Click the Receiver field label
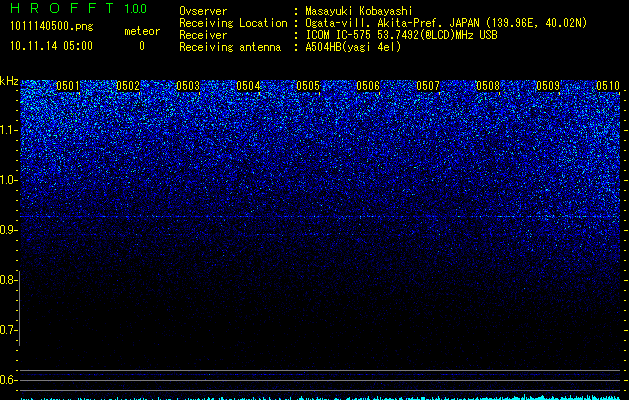This screenshot has height=400, width=629. [203, 35]
